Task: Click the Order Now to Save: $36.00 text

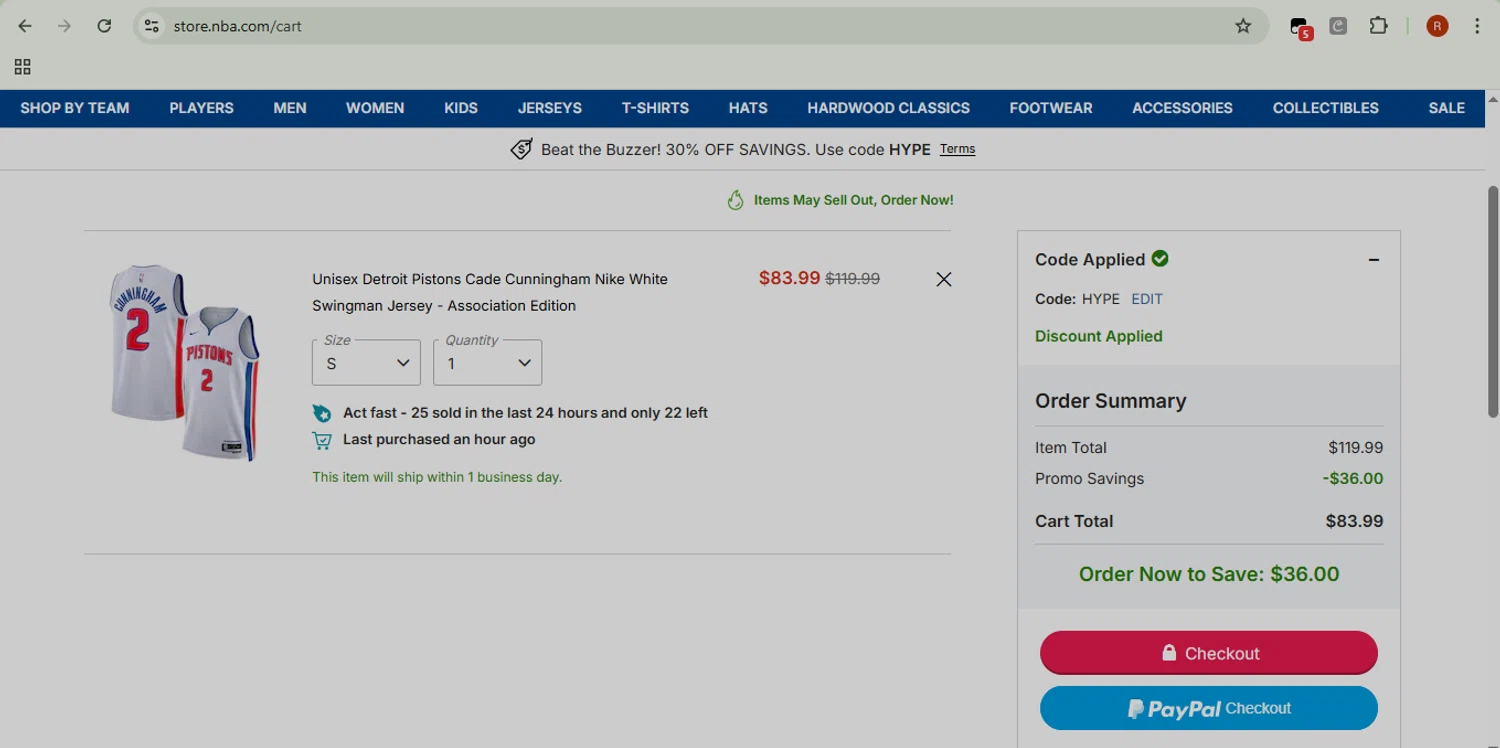Action: click(1209, 574)
